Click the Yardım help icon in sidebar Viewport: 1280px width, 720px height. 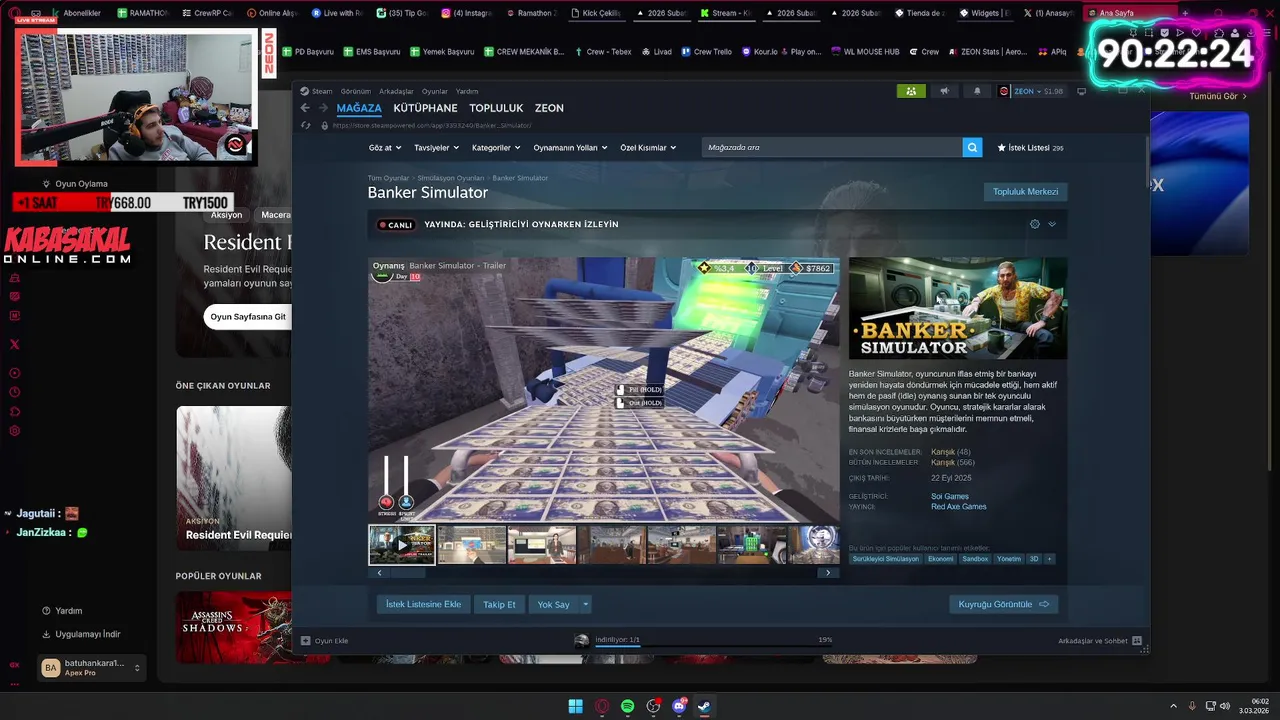(x=46, y=610)
